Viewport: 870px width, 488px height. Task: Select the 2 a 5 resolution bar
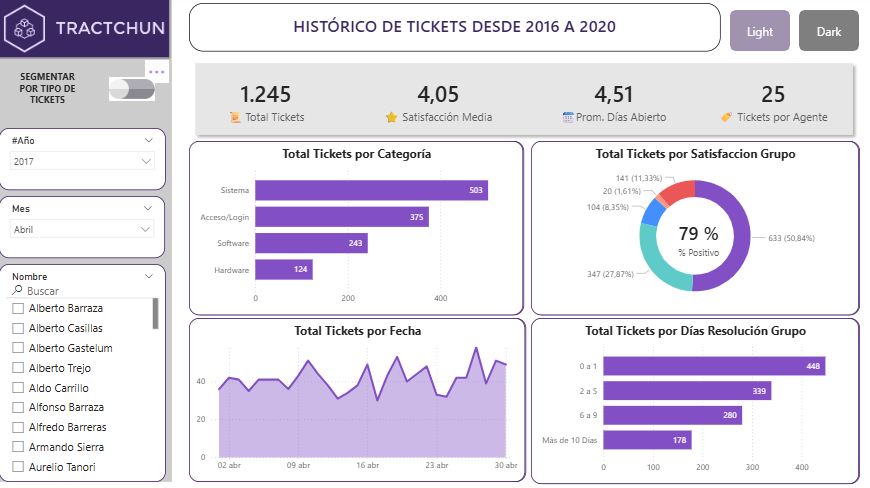click(687, 391)
